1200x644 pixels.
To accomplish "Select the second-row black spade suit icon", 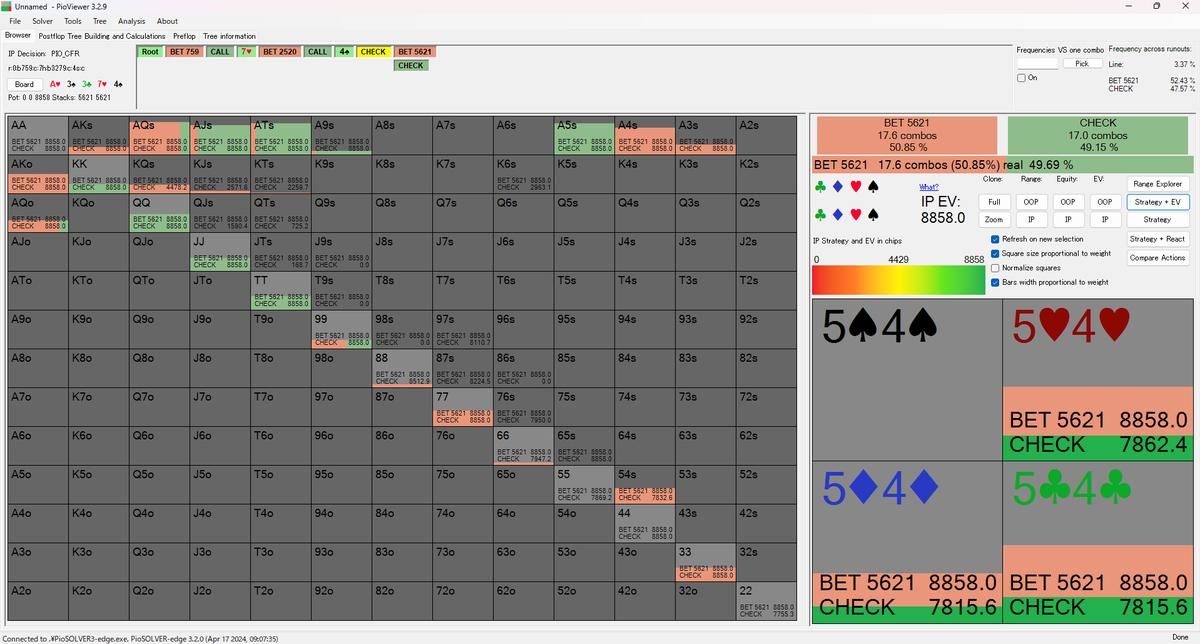I will [x=873, y=215].
